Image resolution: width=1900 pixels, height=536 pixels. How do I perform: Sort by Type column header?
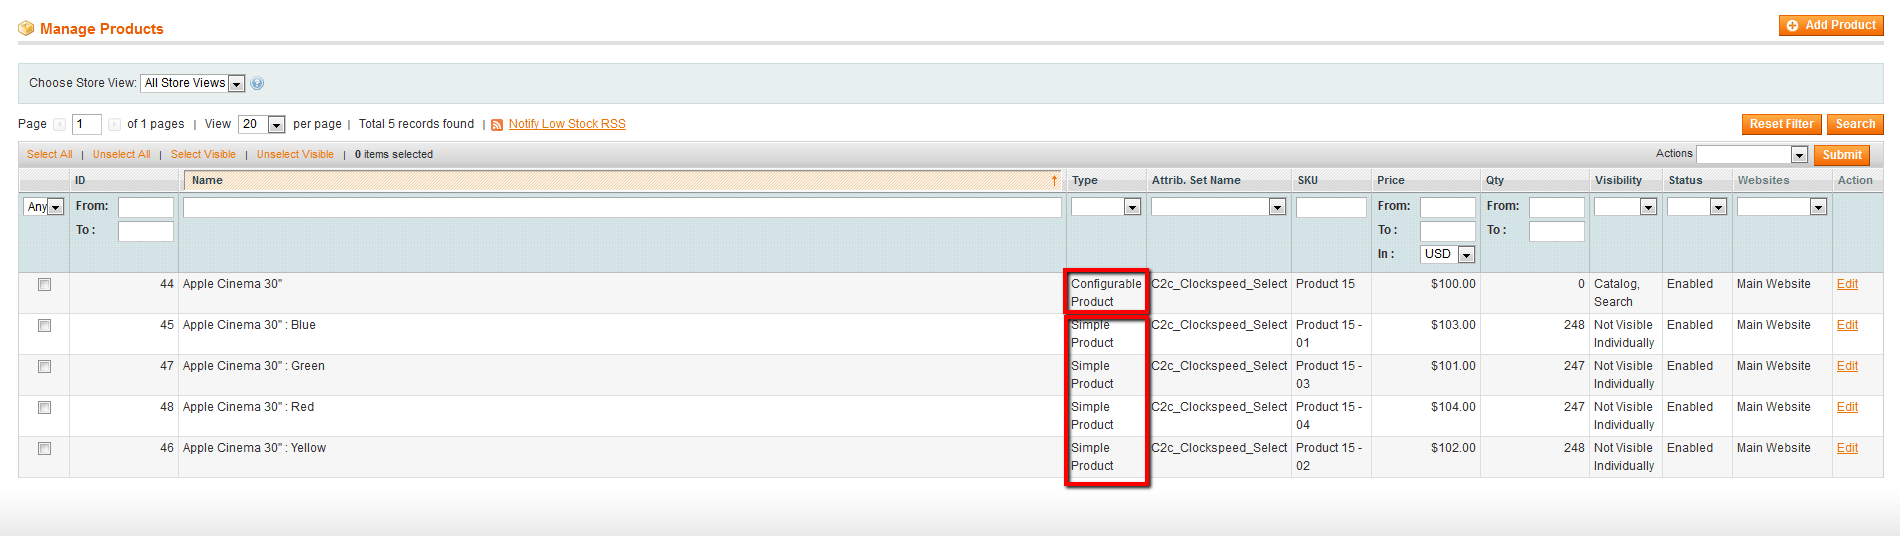1084,181
